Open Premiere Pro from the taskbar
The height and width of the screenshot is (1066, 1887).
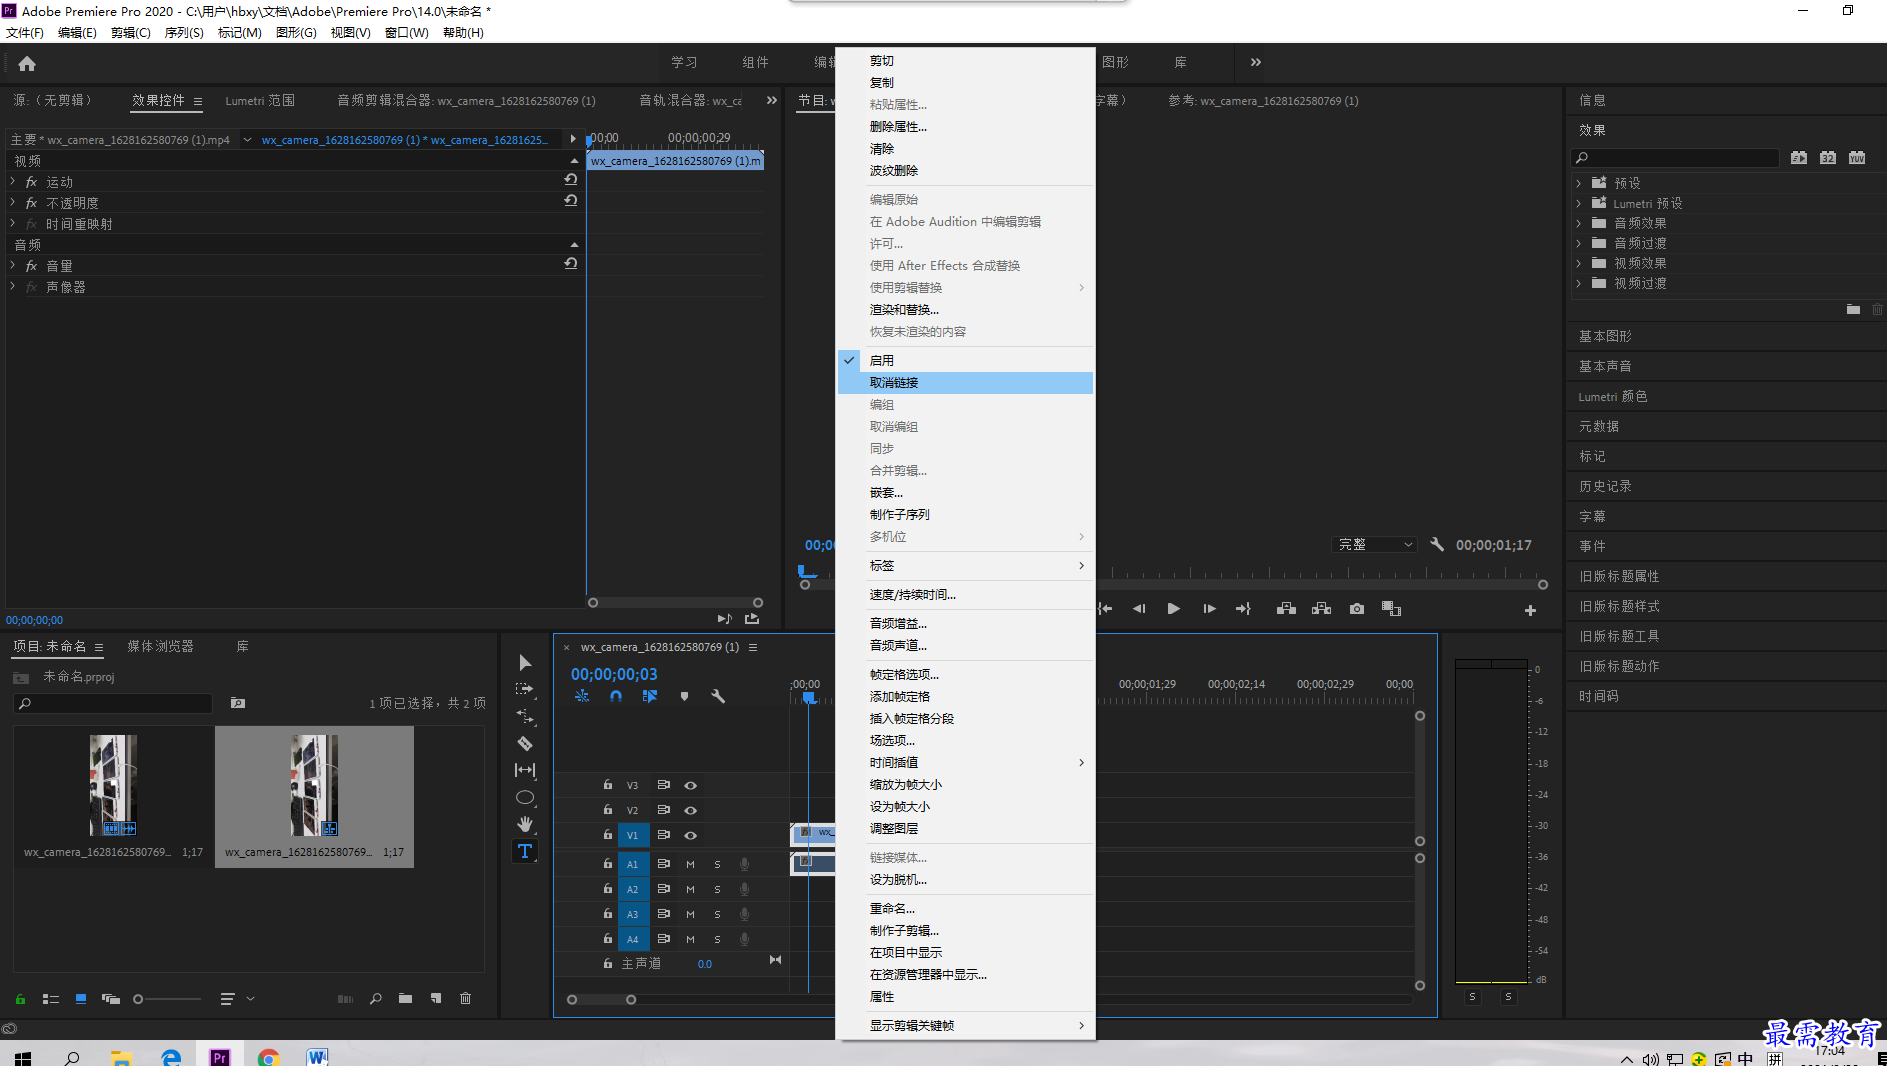pyautogui.click(x=220, y=1056)
